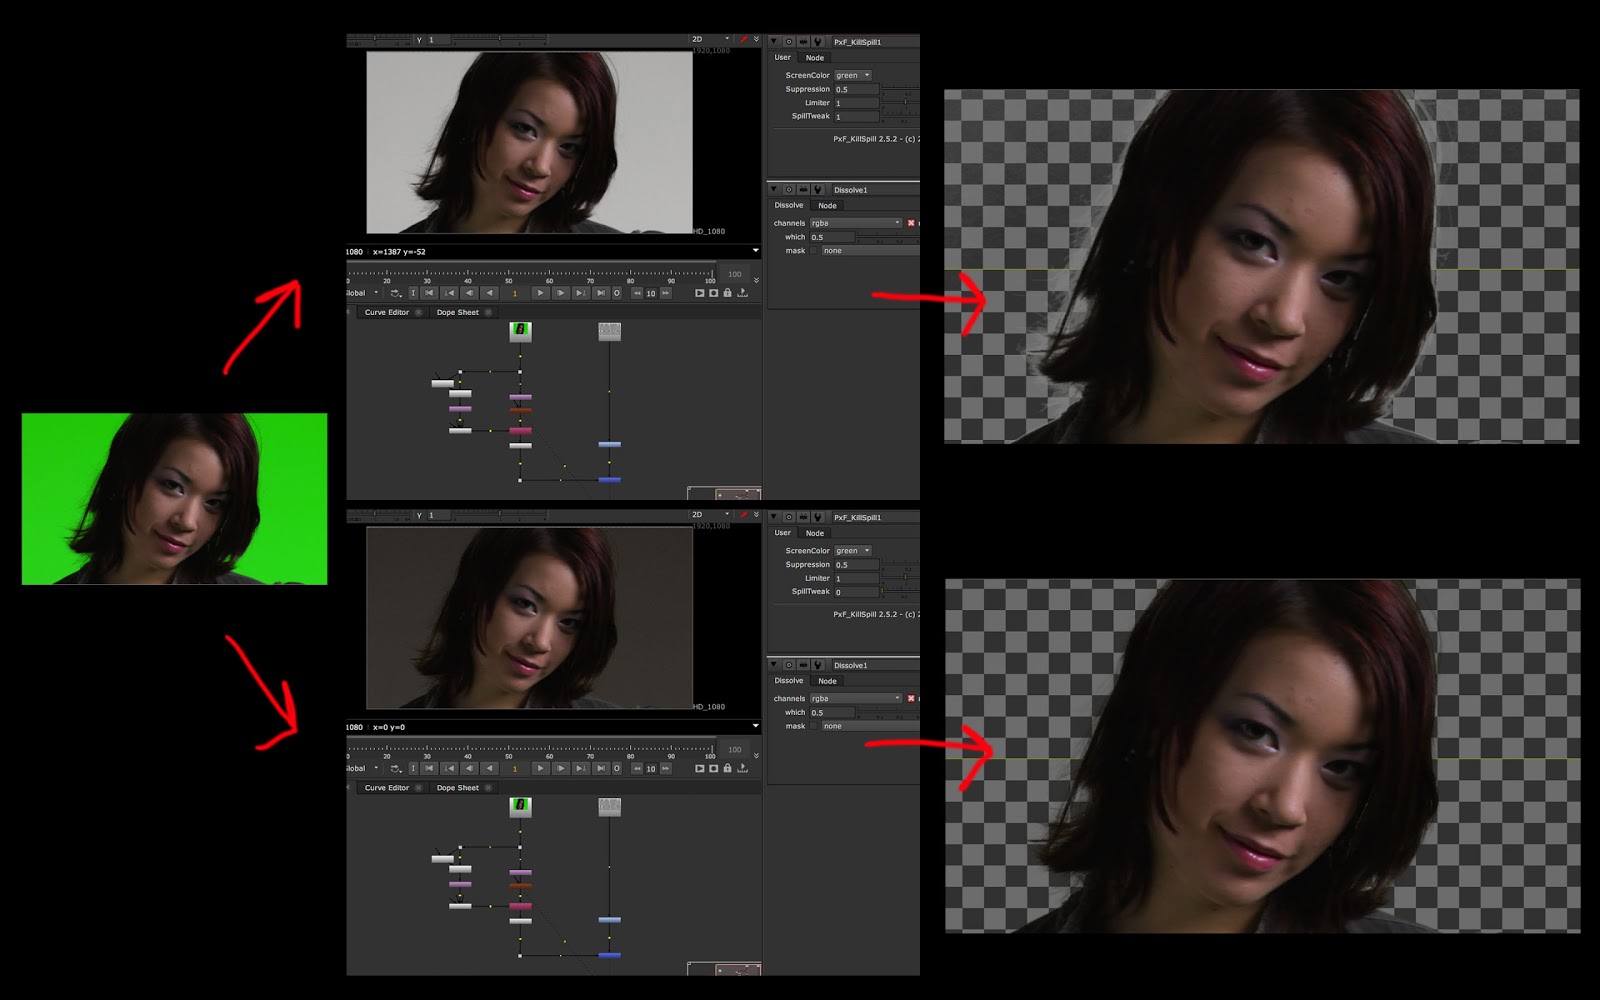The height and width of the screenshot is (1000, 1600).
Task: Click the capture icon in the upper viewer
Action: 713,293
